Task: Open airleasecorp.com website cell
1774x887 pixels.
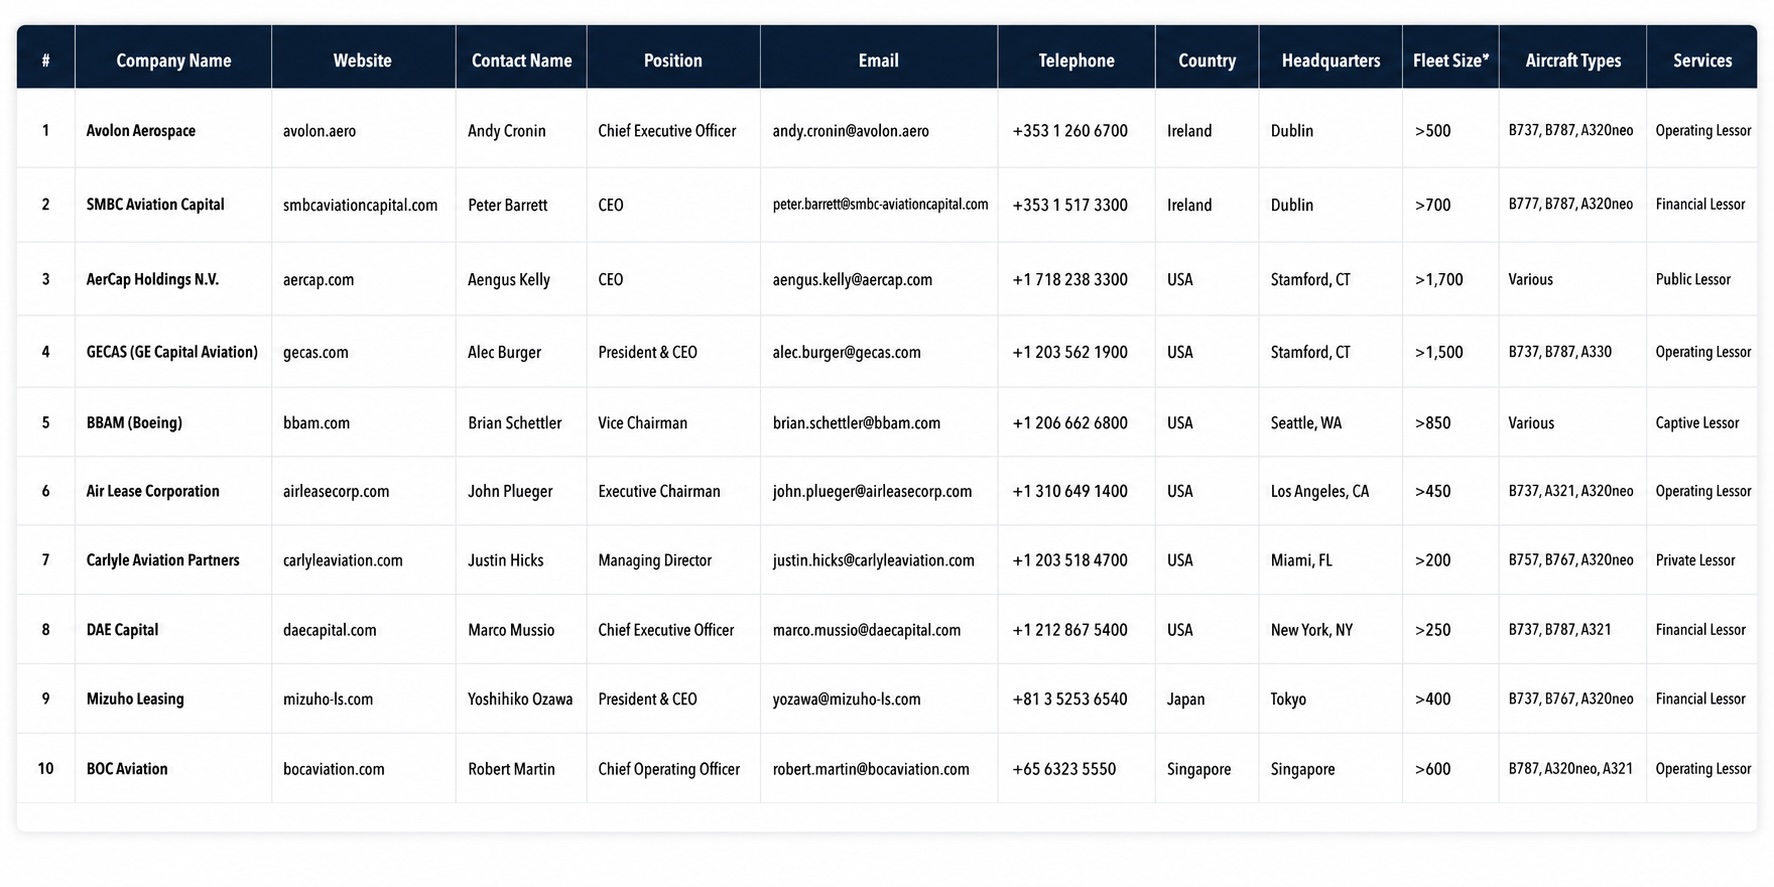Action: (x=336, y=492)
